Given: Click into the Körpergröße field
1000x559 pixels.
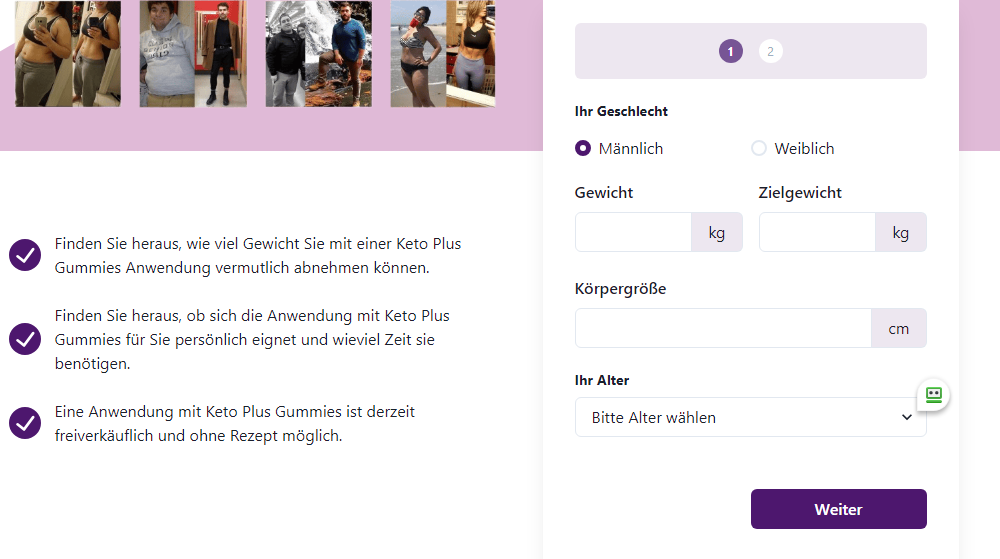Looking at the screenshot, I should [x=723, y=328].
